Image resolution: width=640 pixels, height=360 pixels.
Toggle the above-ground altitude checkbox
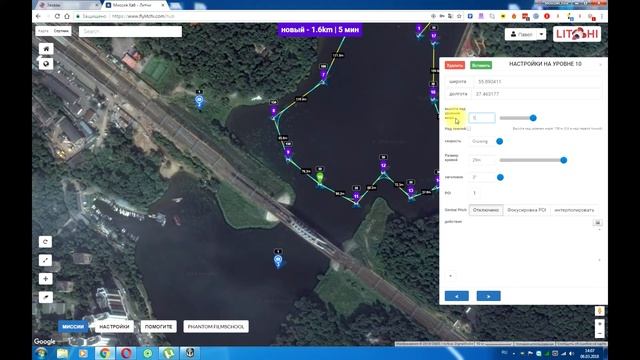pyautogui.click(x=469, y=129)
